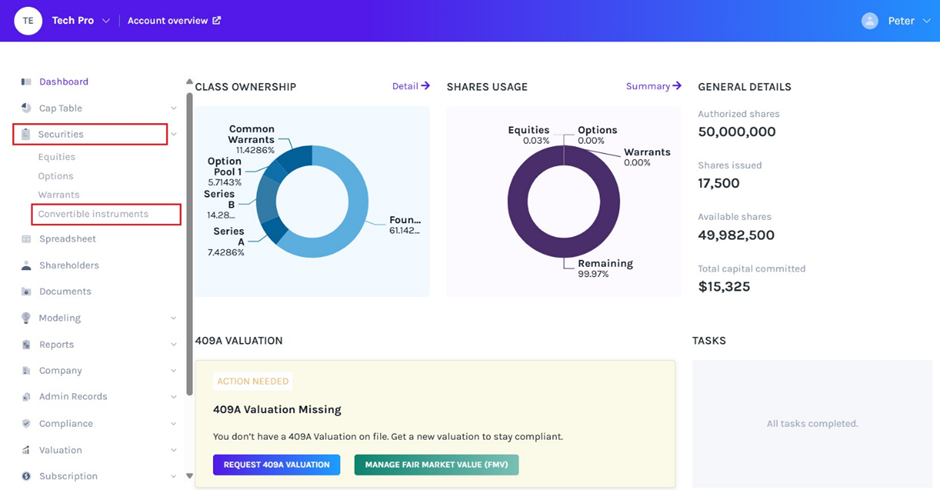Expand the Reports sidebar section
Image resolution: width=940 pixels, height=490 pixels.
tap(174, 345)
